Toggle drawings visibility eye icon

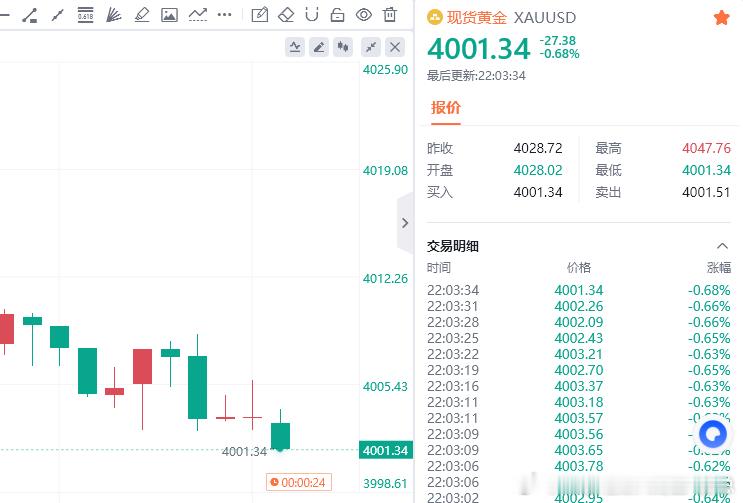point(363,15)
